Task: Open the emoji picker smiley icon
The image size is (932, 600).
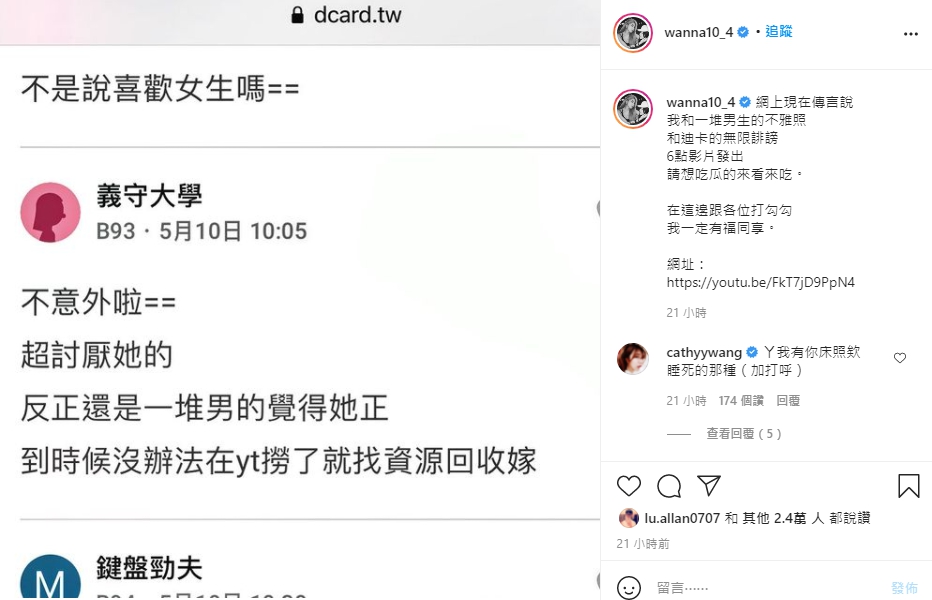Action: [629, 588]
